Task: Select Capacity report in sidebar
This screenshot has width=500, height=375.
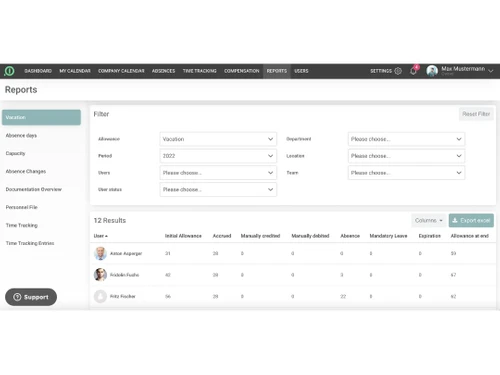Action: point(15,153)
